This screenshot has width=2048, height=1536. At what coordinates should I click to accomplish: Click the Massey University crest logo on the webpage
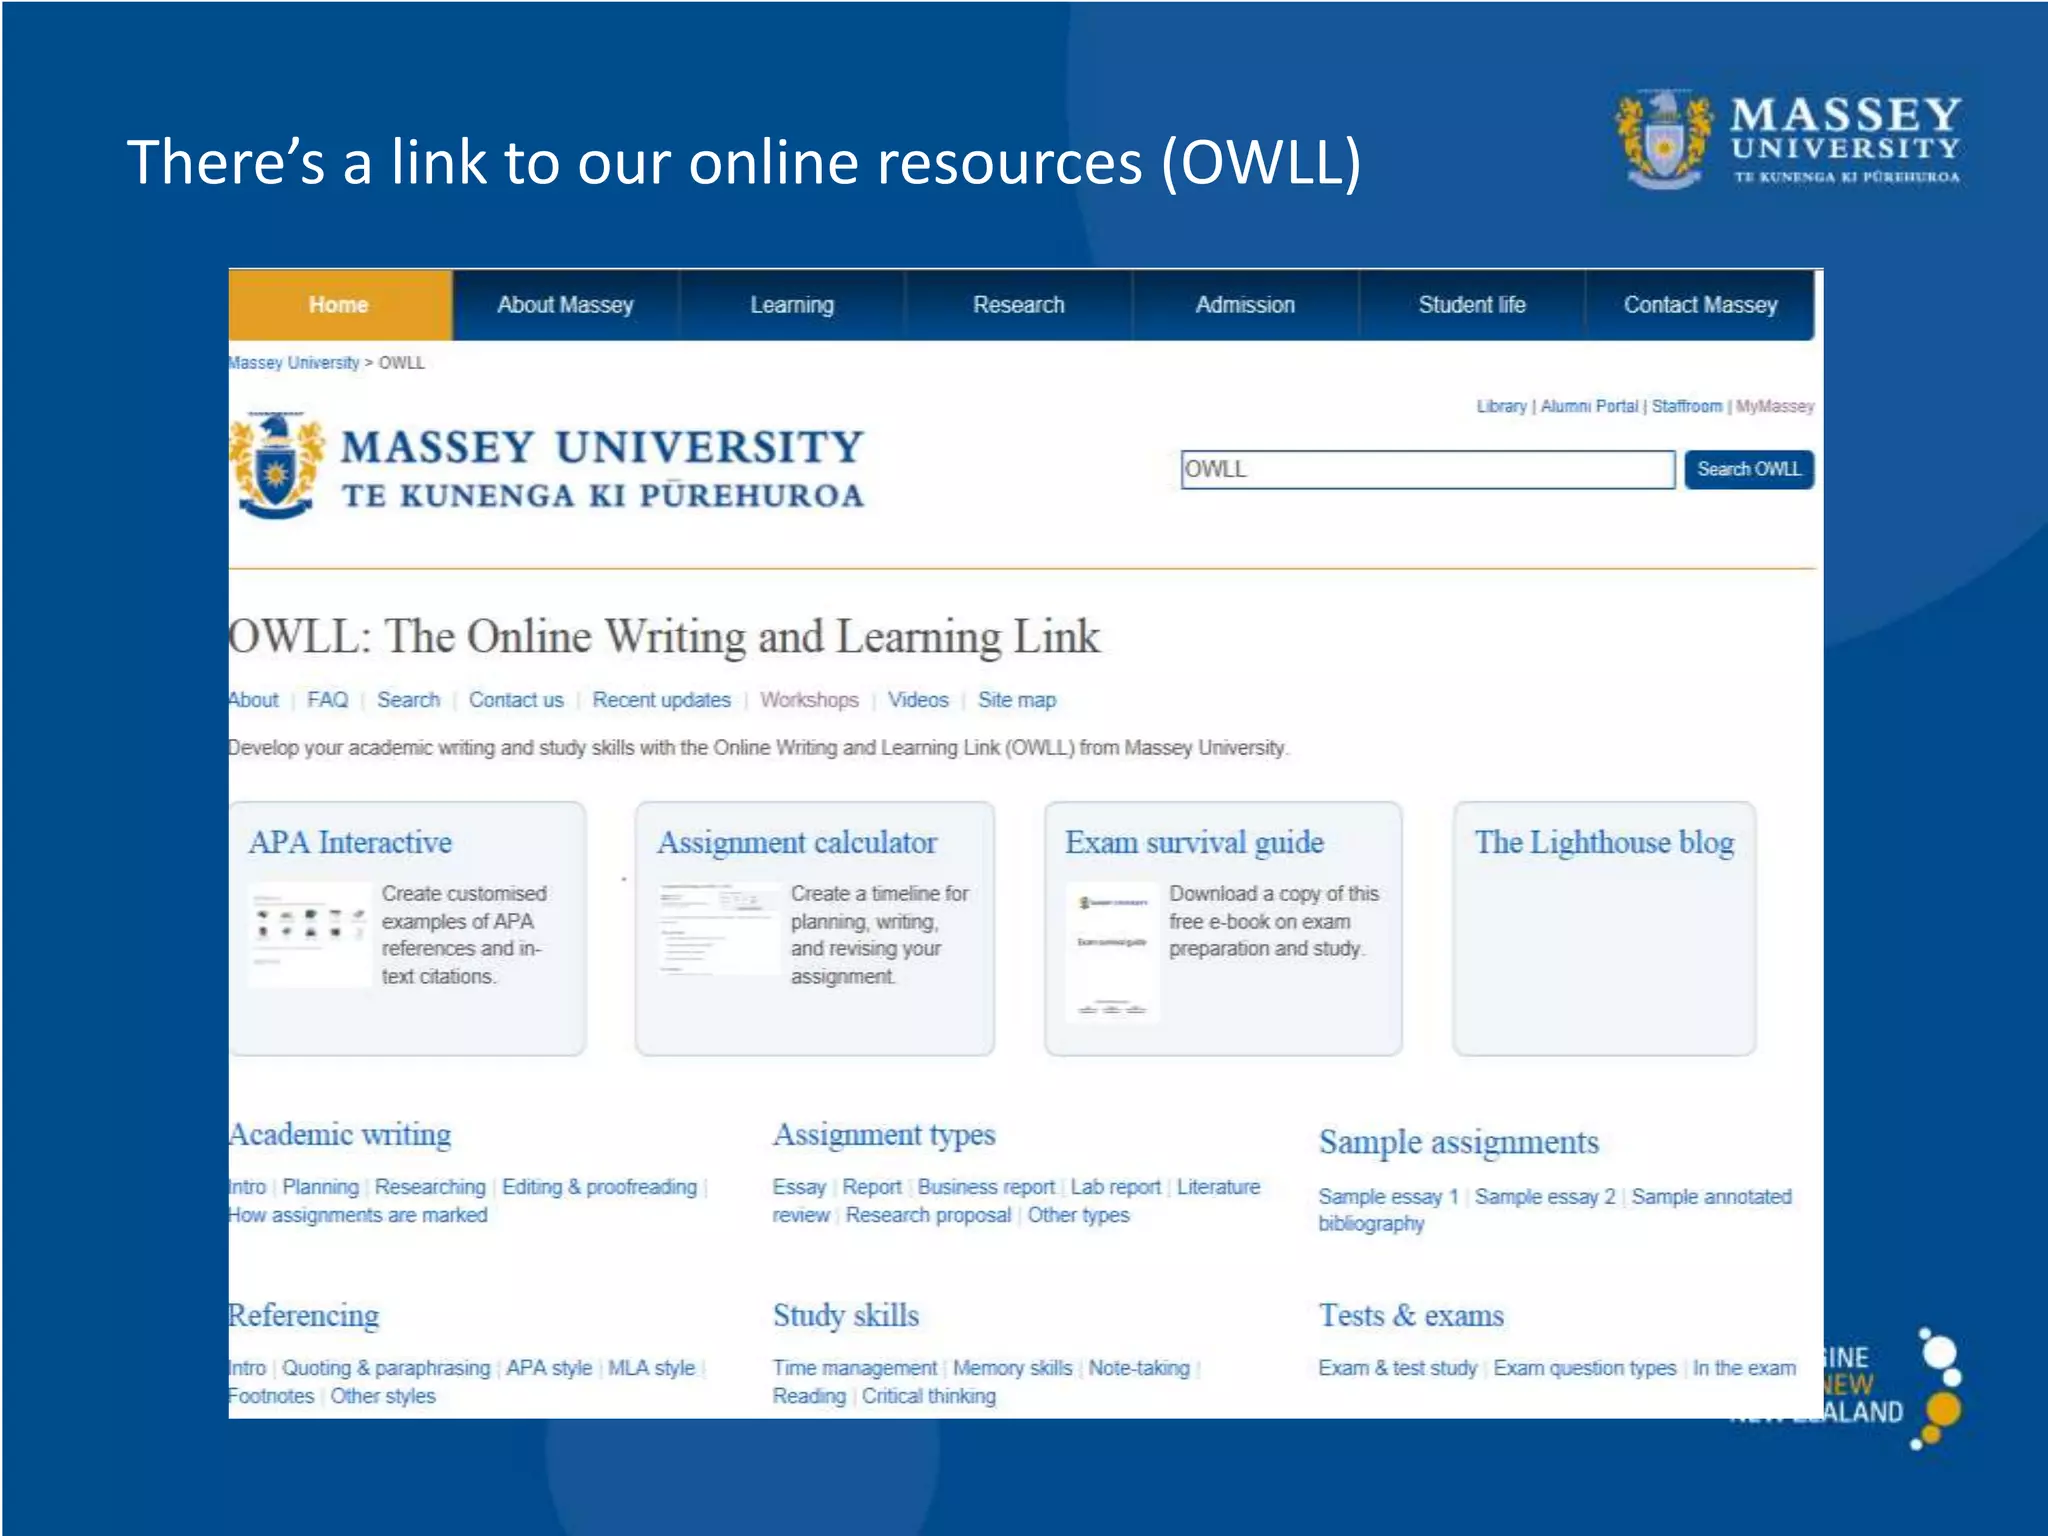(x=276, y=466)
